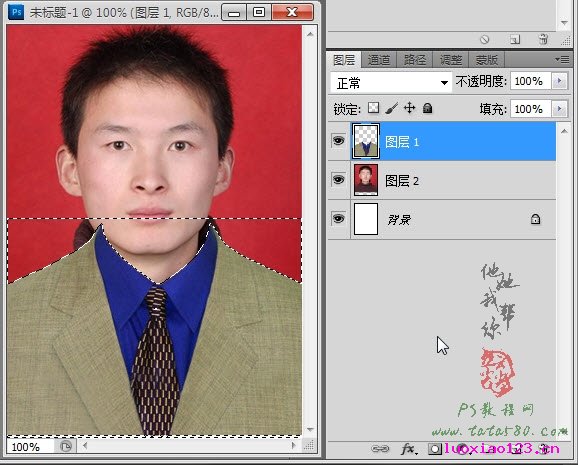Toggle lock position move icon

[410, 108]
